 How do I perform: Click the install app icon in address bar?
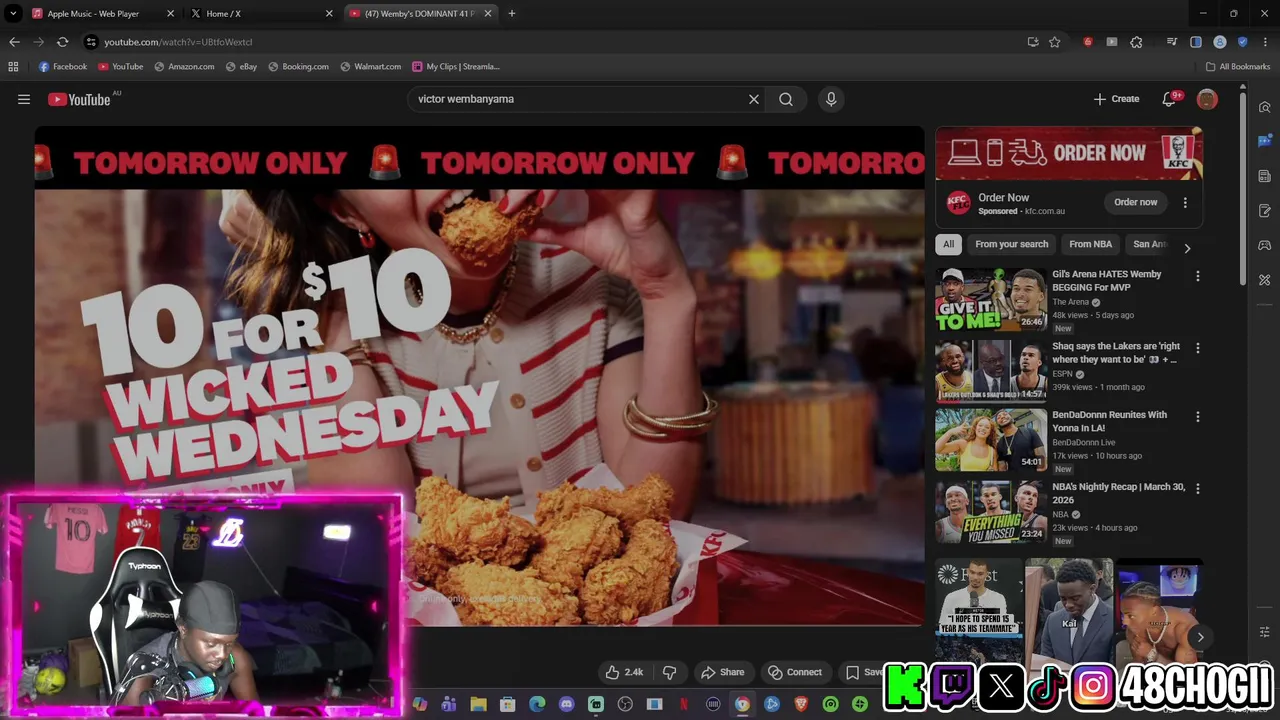[x=1033, y=42]
